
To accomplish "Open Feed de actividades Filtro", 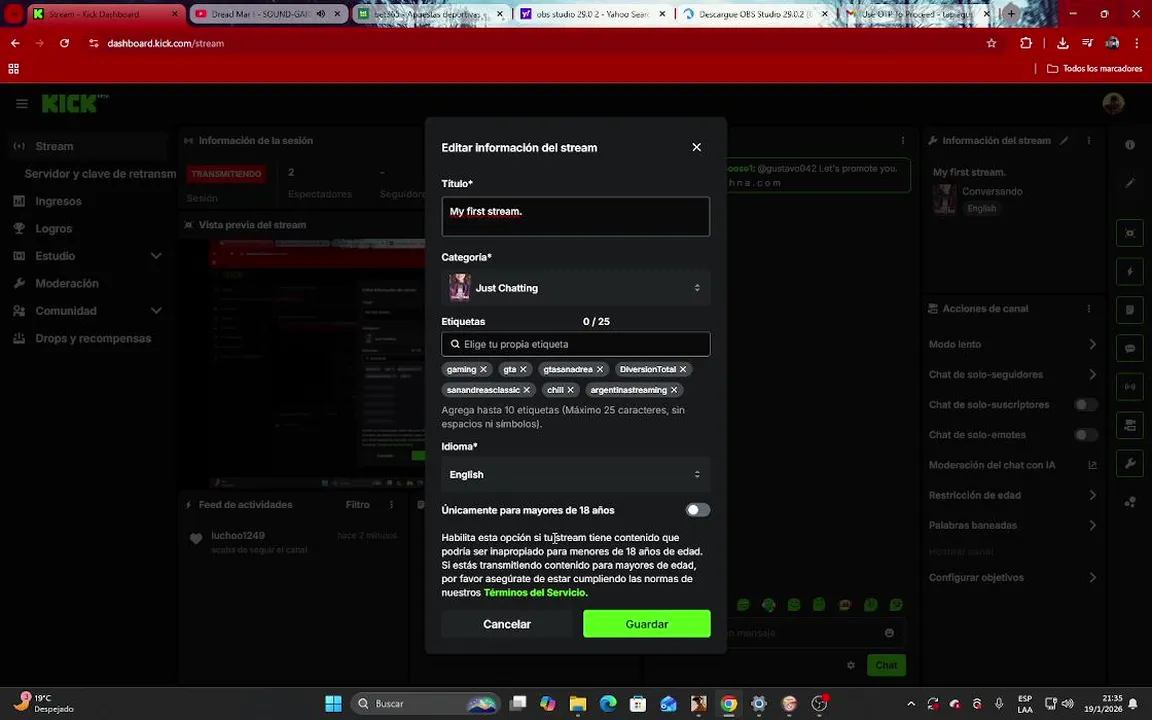I will tap(358, 505).
